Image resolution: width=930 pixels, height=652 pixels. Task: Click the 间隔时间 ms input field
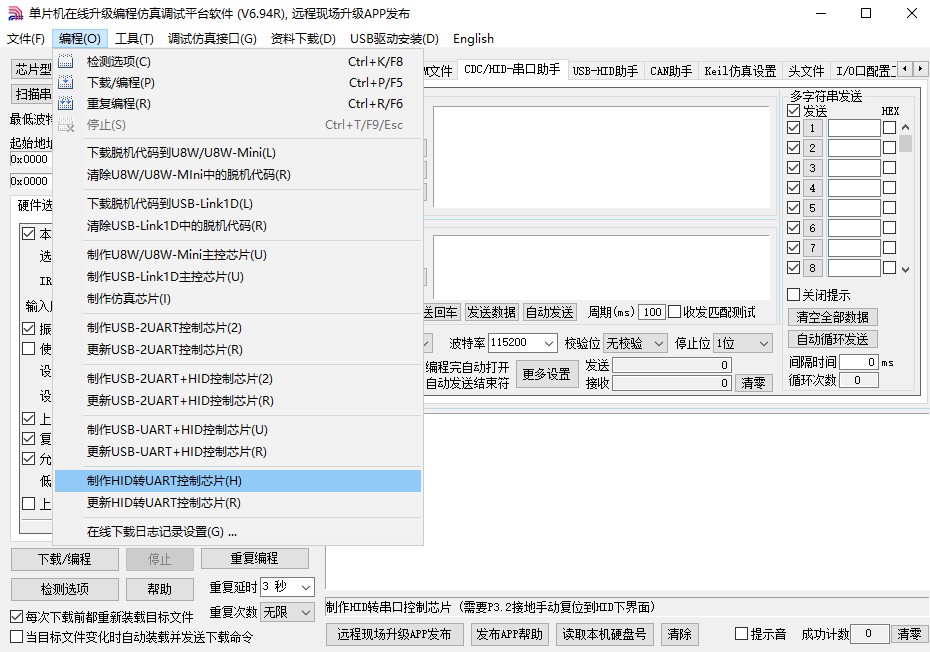pyautogui.click(x=858, y=362)
